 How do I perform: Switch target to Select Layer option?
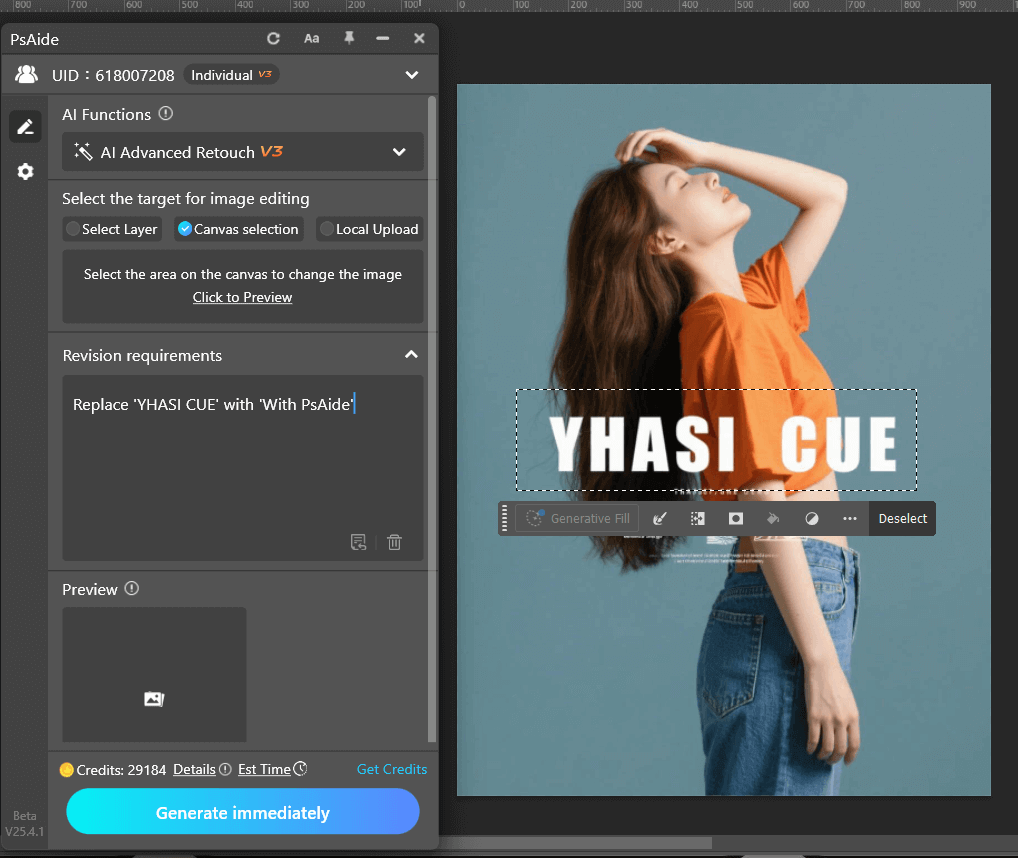[x=72, y=229]
